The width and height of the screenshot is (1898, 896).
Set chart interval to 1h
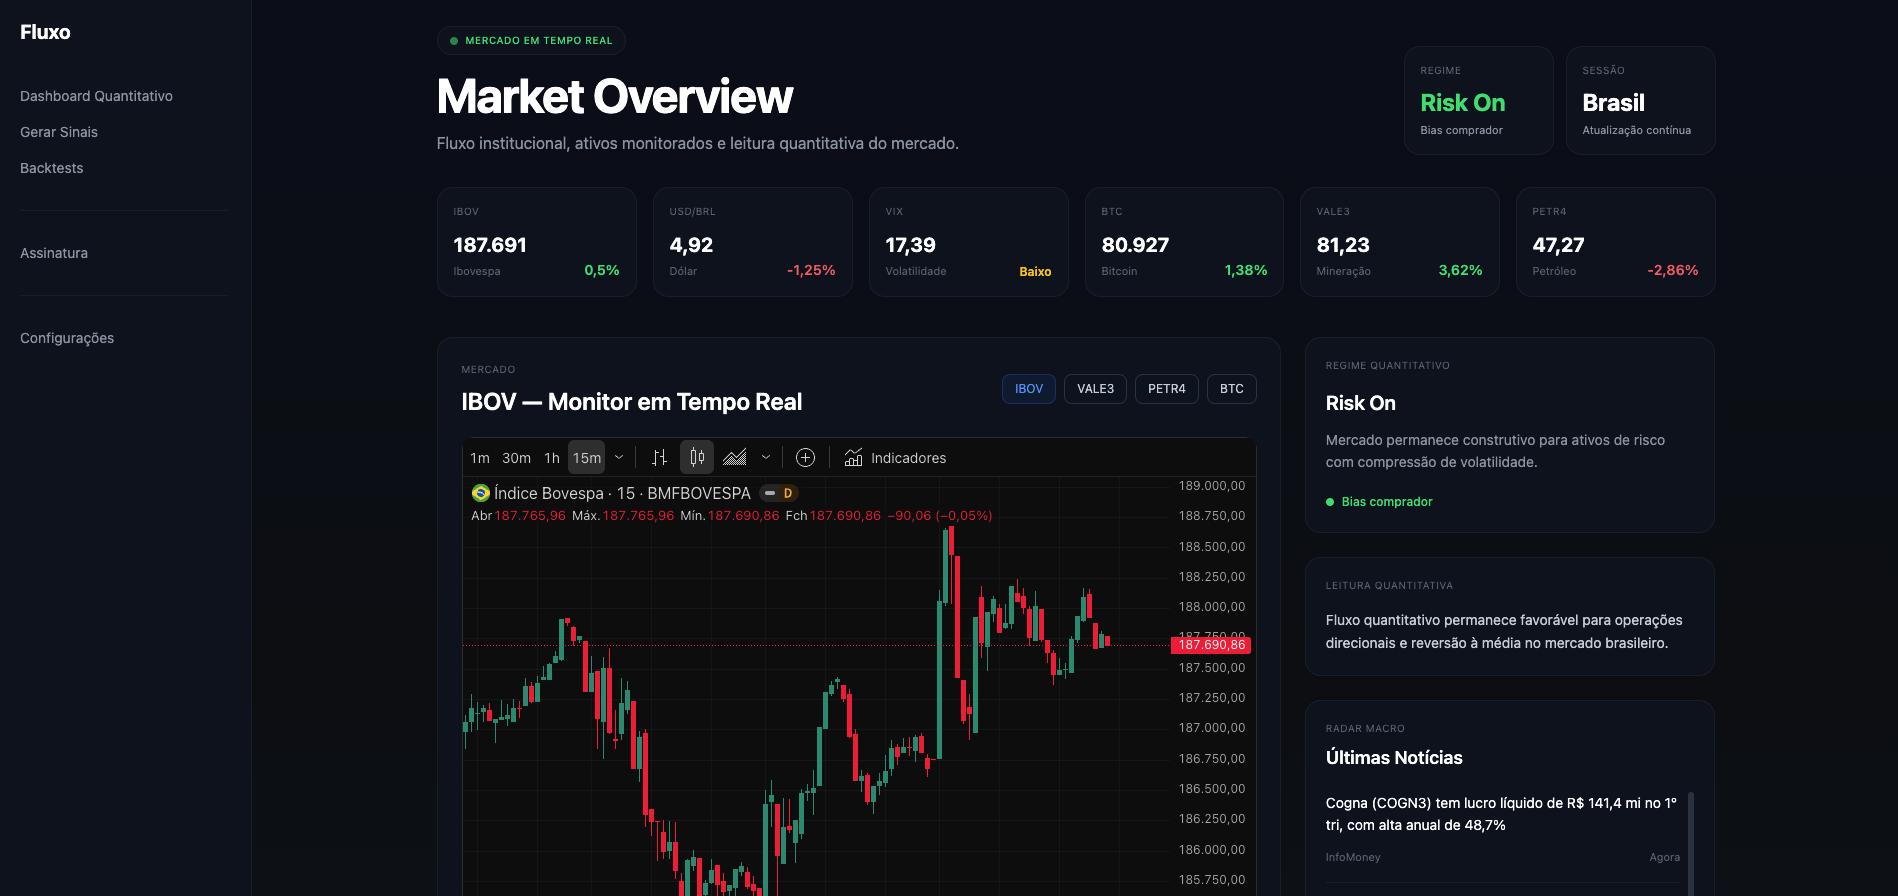pos(552,458)
